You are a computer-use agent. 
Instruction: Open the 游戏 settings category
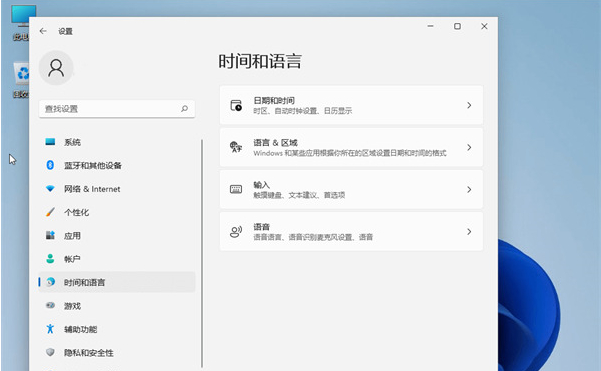tap(117, 306)
